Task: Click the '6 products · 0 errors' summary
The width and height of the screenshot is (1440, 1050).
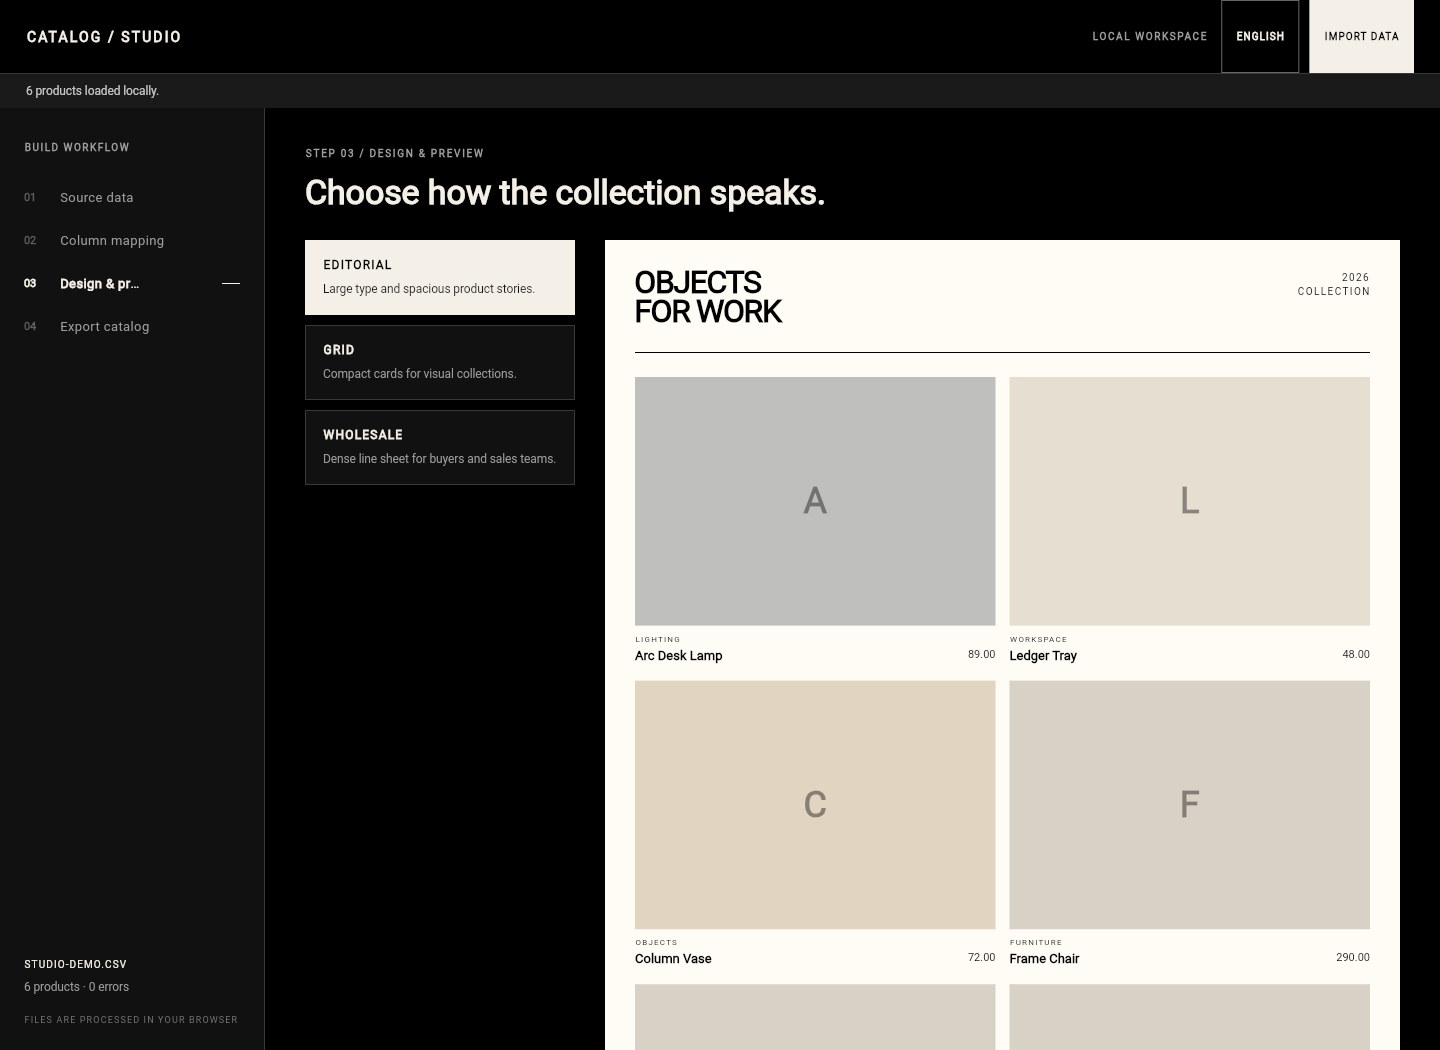Action: click(77, 987)
